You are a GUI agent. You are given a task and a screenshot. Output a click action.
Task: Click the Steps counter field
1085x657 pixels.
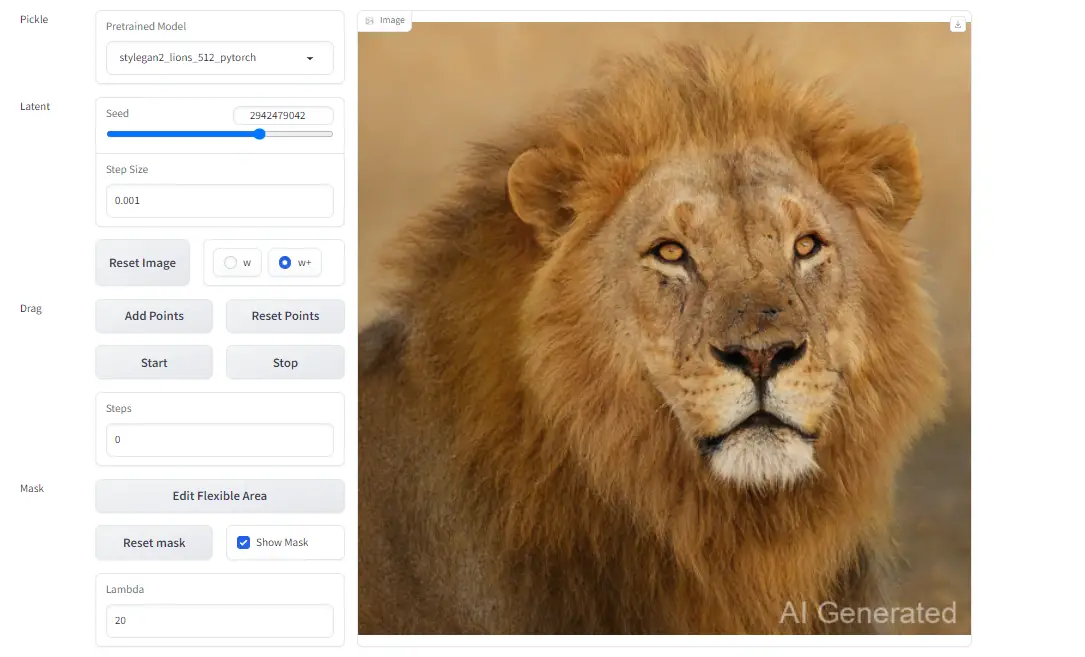(219, 439)
